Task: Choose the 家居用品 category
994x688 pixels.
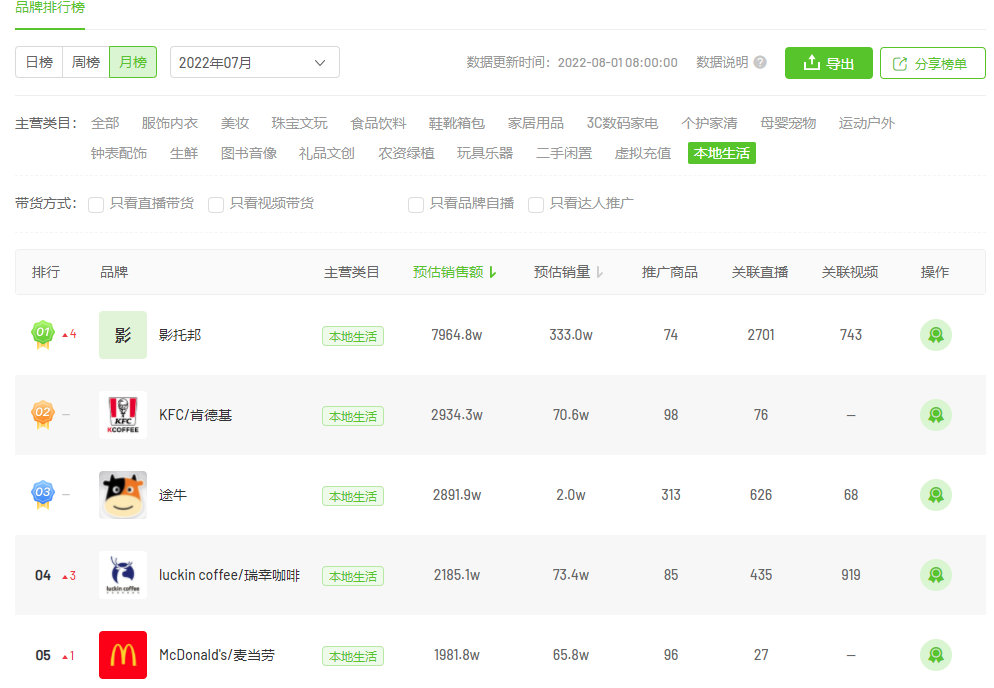Action: pyautogui.click(x=536, y=123)
